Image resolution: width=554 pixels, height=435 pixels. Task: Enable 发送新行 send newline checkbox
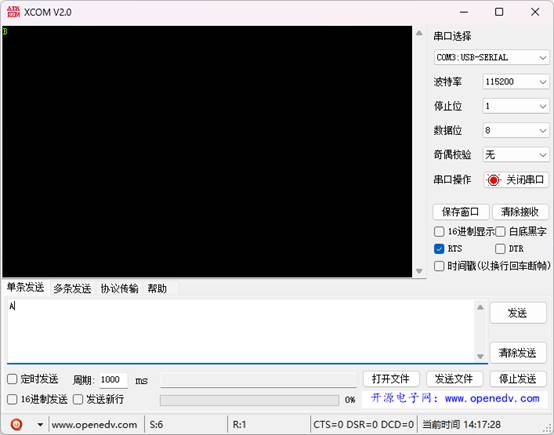(x=78, y=399)
